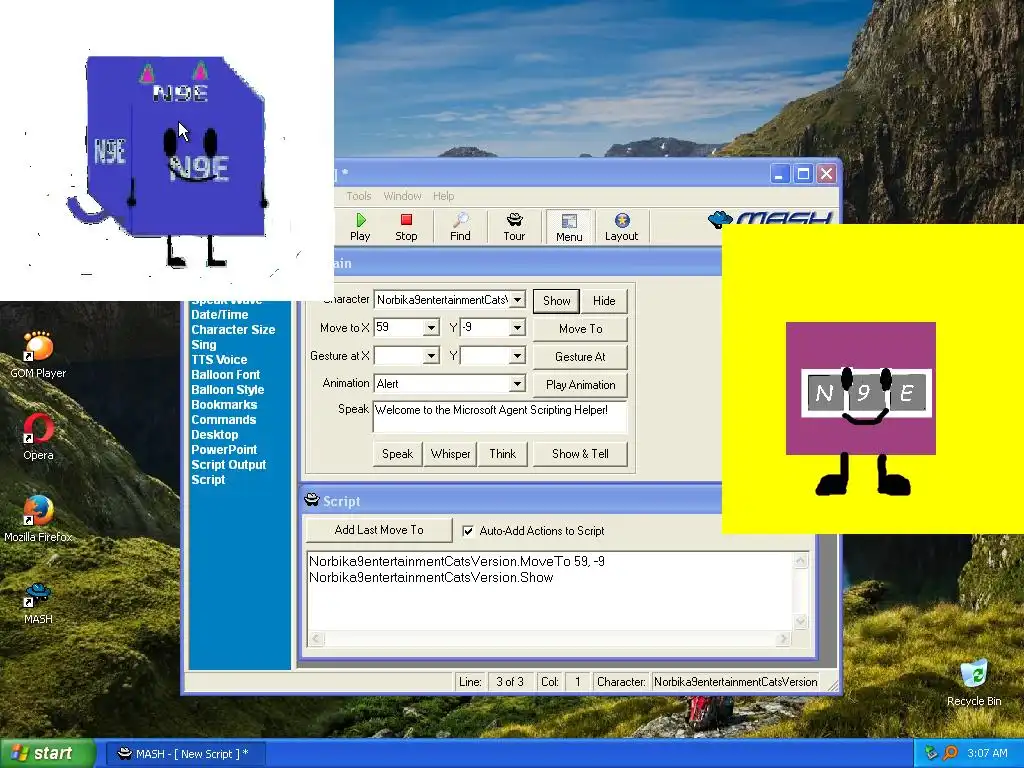Click the Play Animation button
The height and width of the screenshot is (768, 1024).
pos(580,385)
